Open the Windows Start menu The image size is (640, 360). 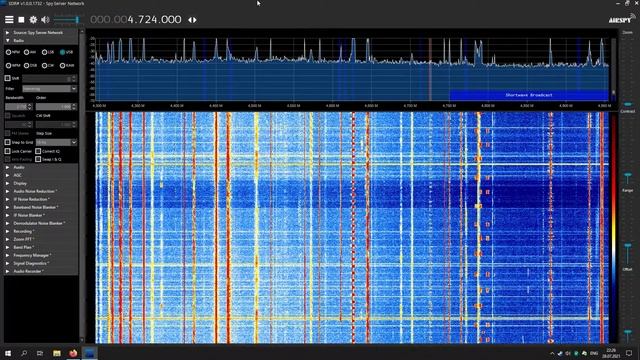pyautogui.click(x=7, y=353)
